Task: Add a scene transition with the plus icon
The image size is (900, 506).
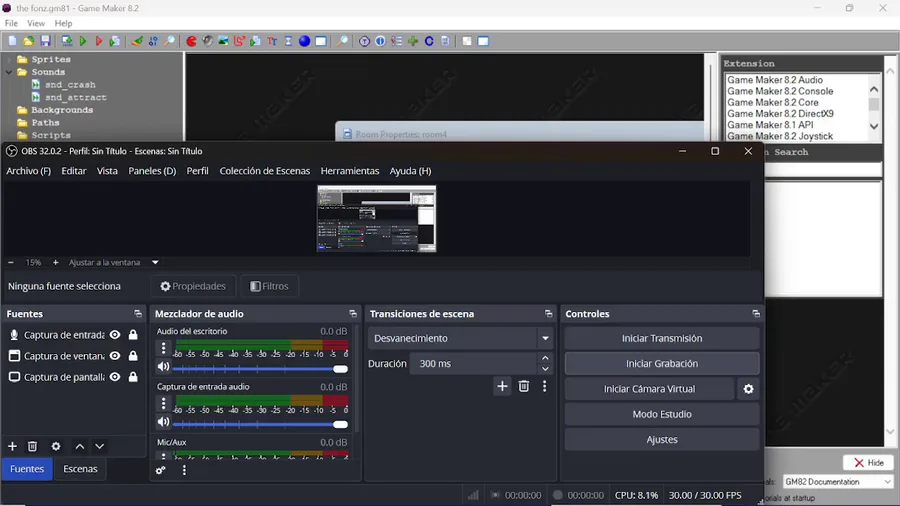Action: tap(502, 387)
